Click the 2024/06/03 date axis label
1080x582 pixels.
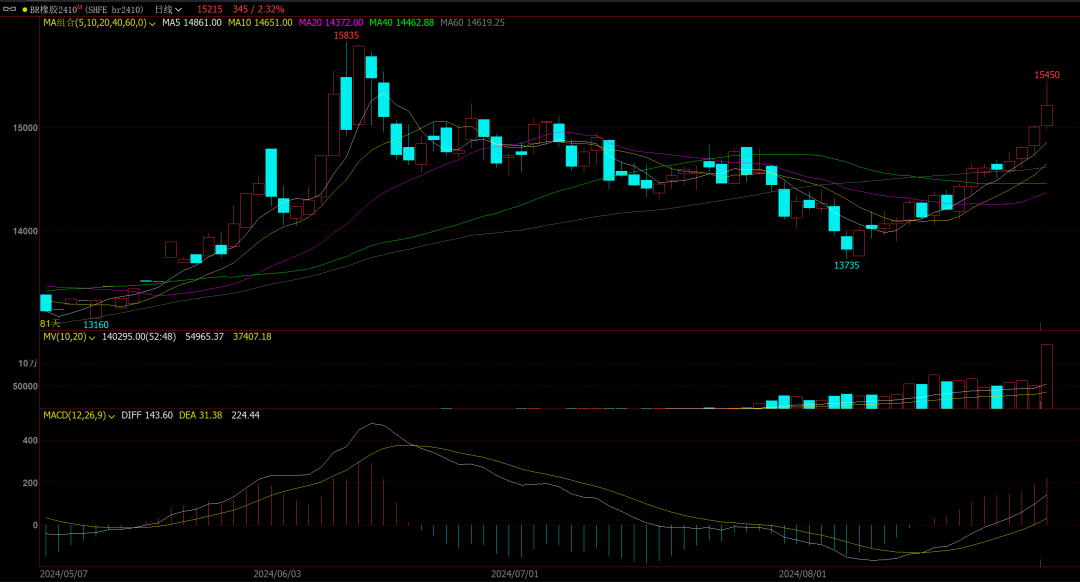277,574
